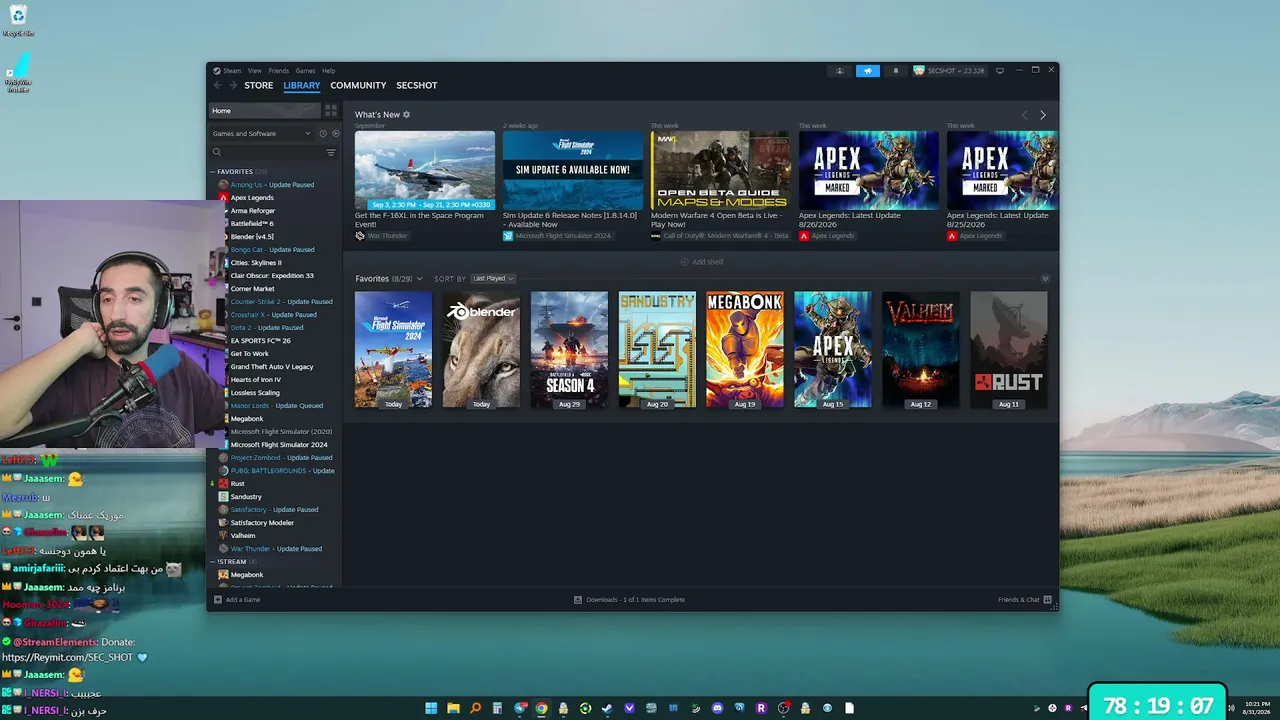Select Hearts of Iron IV in the sidebar
The width and height of the screenshot is (1280, 720).
(256, 380)
